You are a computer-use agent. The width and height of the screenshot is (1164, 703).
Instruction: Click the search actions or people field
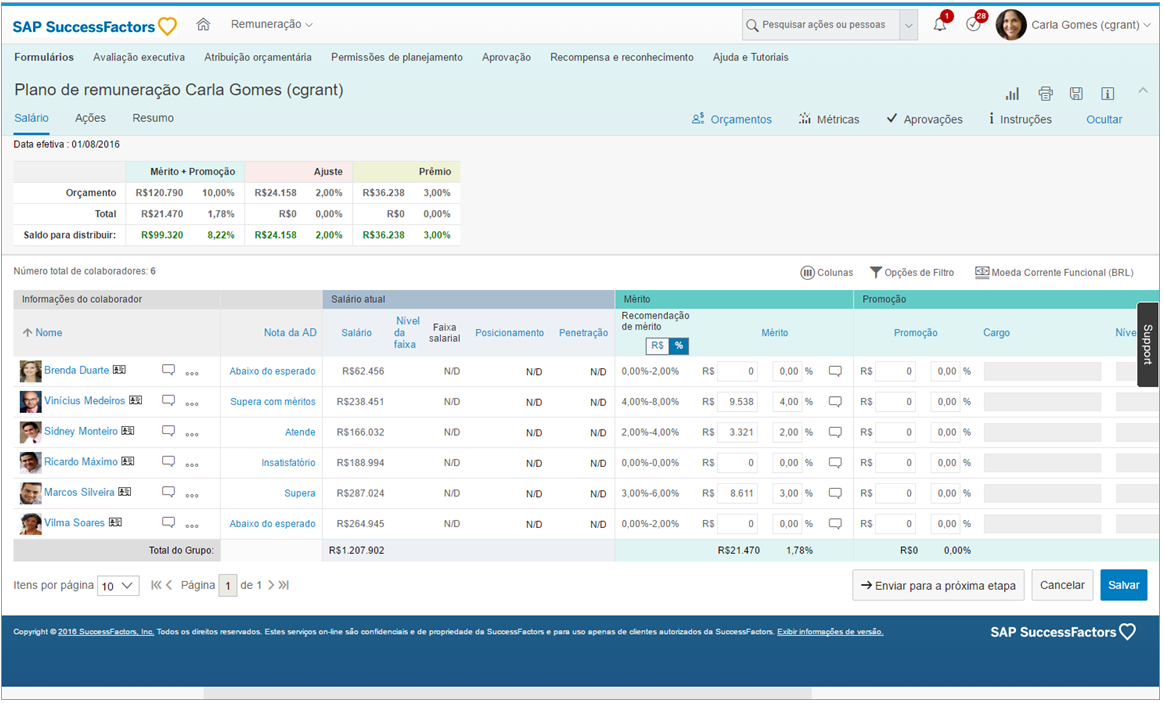tap(821, 25)
